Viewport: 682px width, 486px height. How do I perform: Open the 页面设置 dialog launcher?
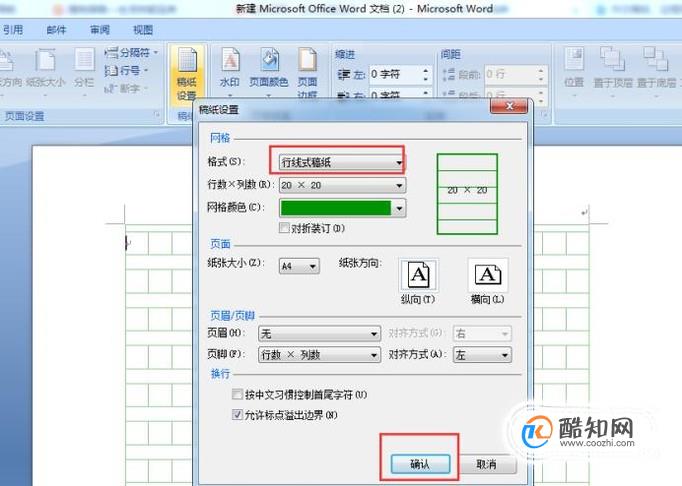pos(157,115)
